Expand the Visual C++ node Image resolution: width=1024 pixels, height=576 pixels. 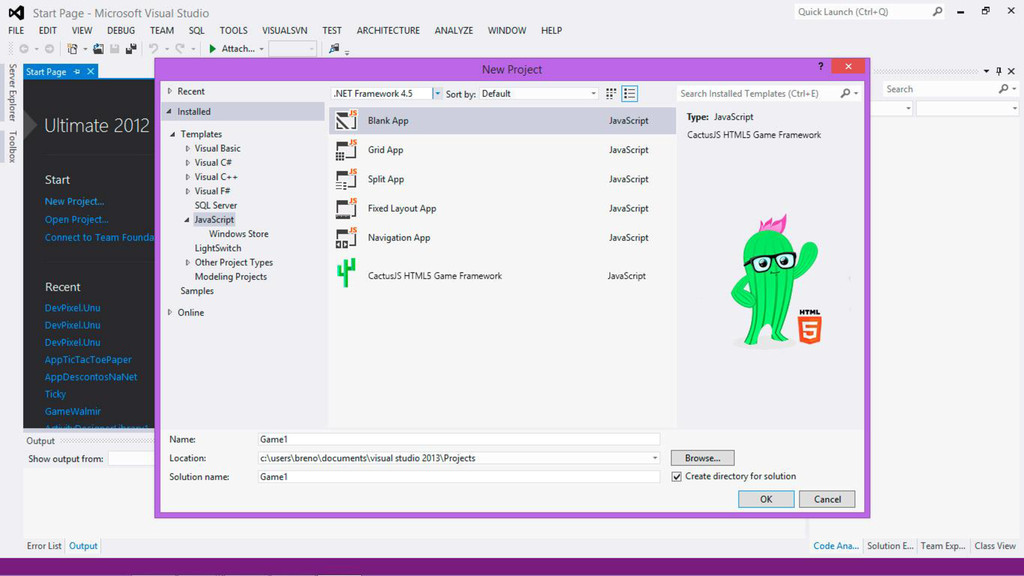pyautogui.click(x=187, y=177)
